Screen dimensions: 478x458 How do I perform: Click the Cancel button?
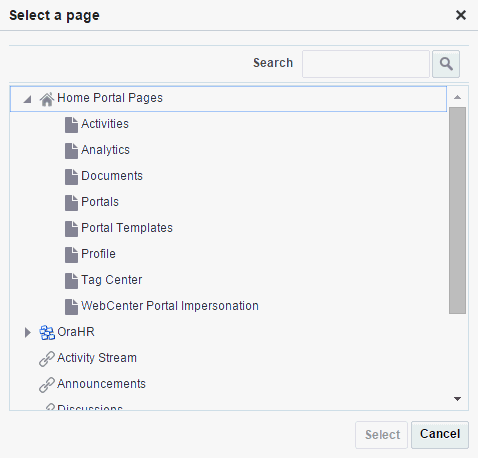440,435
